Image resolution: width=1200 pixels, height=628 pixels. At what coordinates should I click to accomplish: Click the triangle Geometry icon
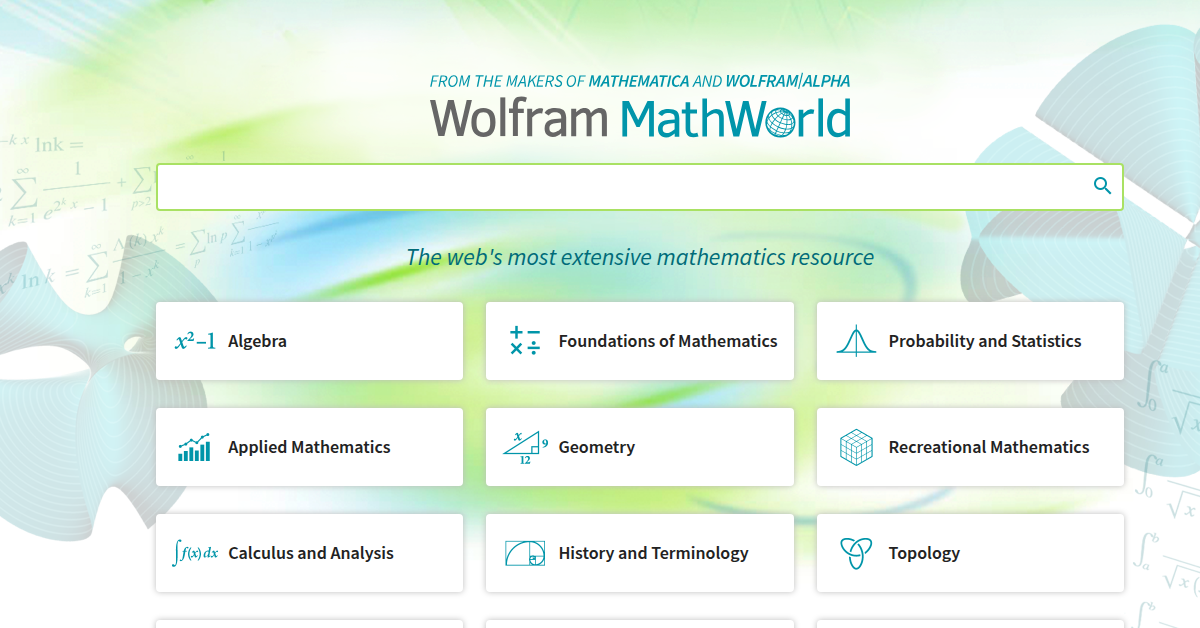pyautogui.click(x=525, y=447)
